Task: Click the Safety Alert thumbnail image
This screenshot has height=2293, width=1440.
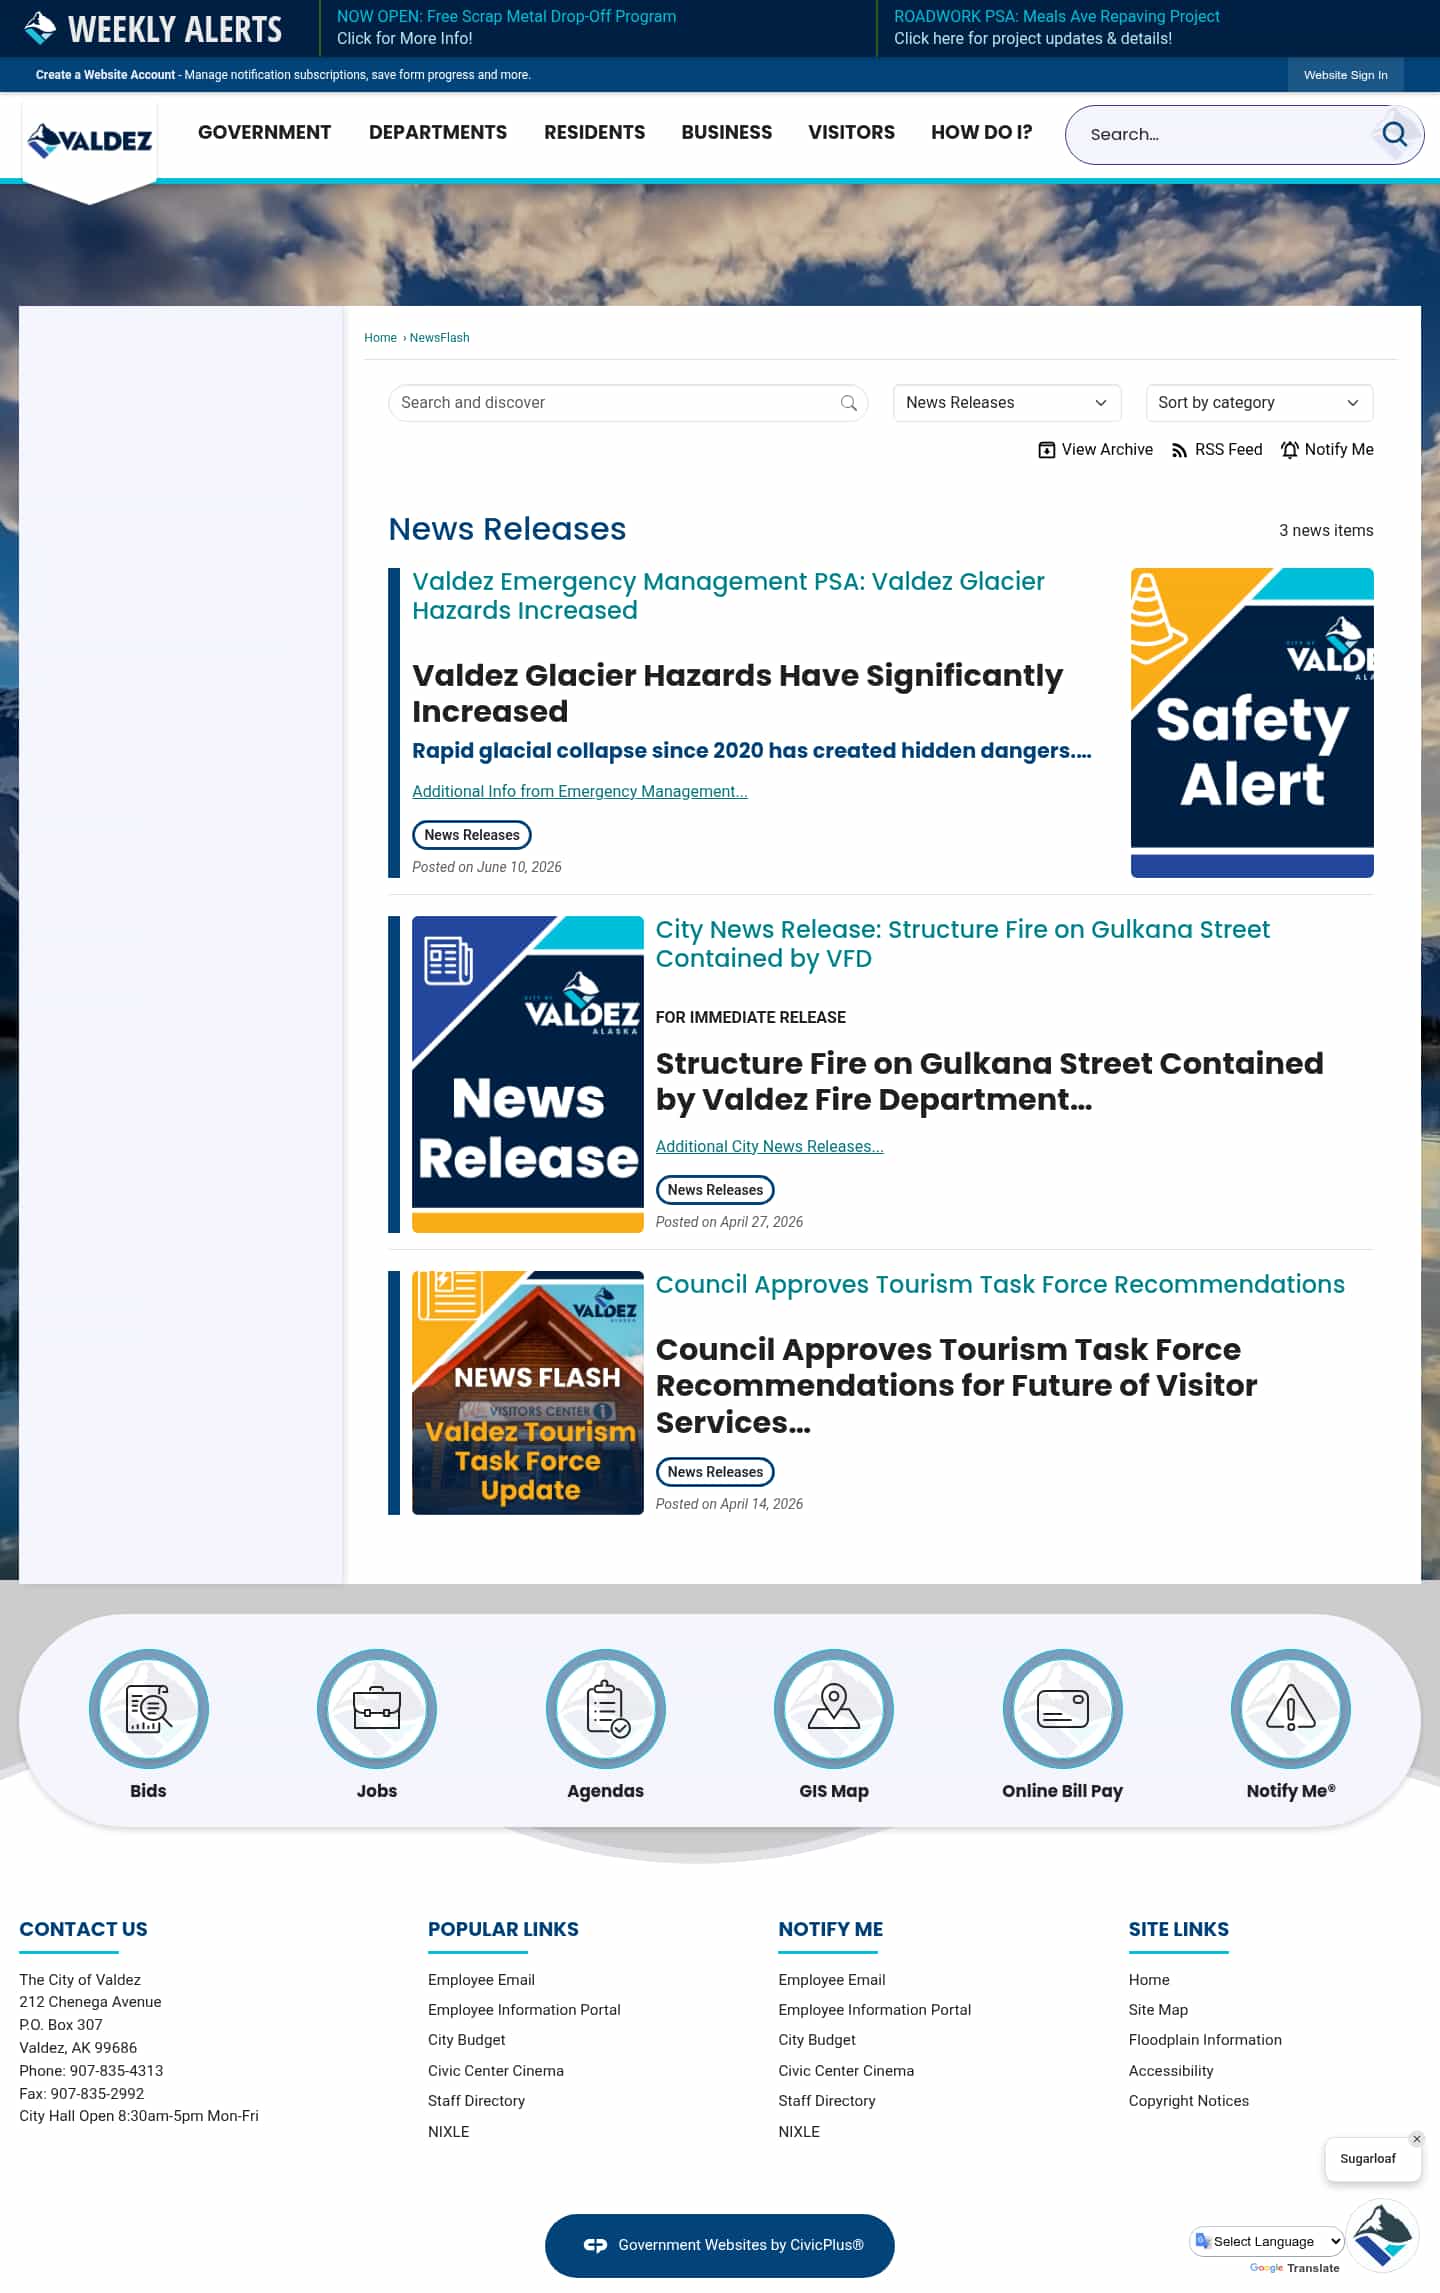Action: tap(1252, 722)
